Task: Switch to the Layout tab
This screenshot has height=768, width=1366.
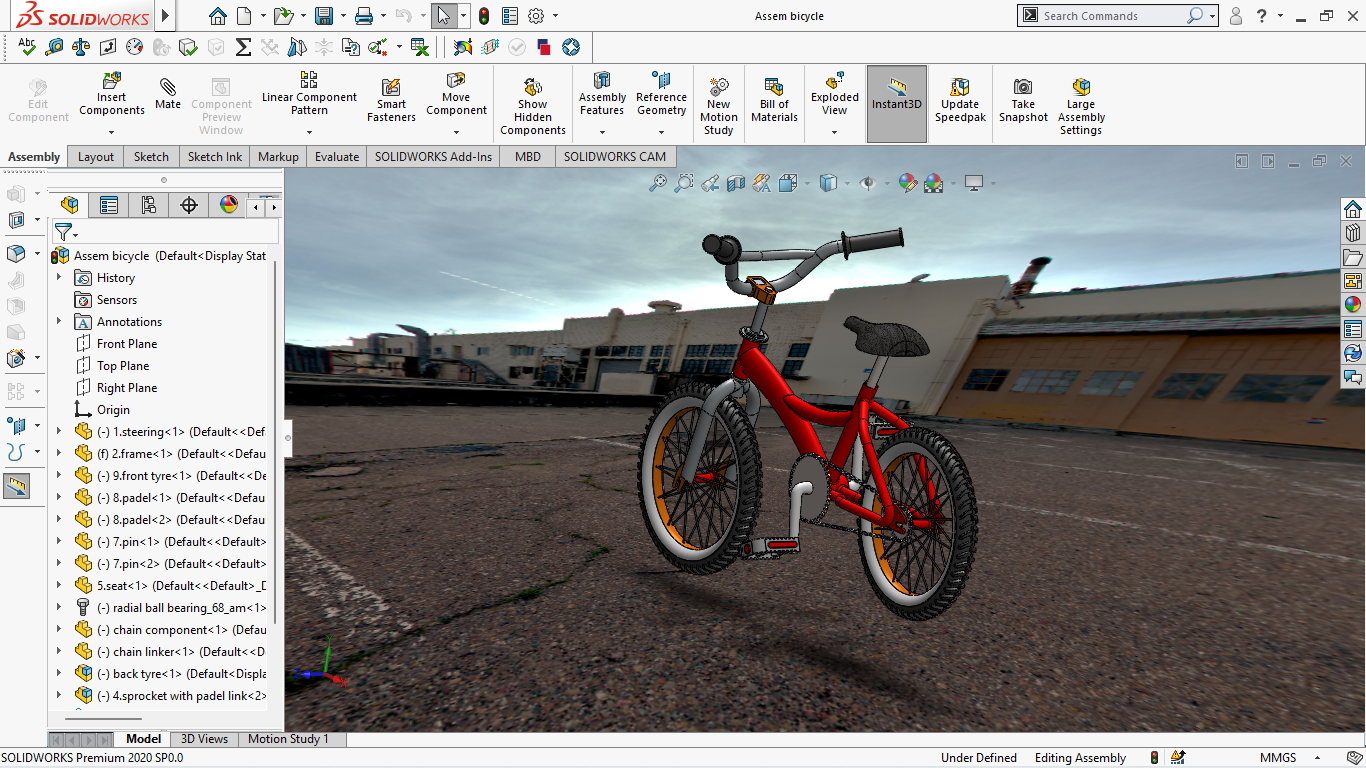Action: coord(96,156)
